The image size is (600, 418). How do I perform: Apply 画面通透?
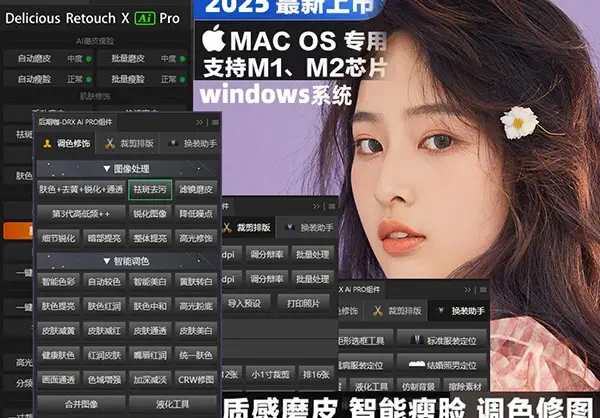coord(59,380)
